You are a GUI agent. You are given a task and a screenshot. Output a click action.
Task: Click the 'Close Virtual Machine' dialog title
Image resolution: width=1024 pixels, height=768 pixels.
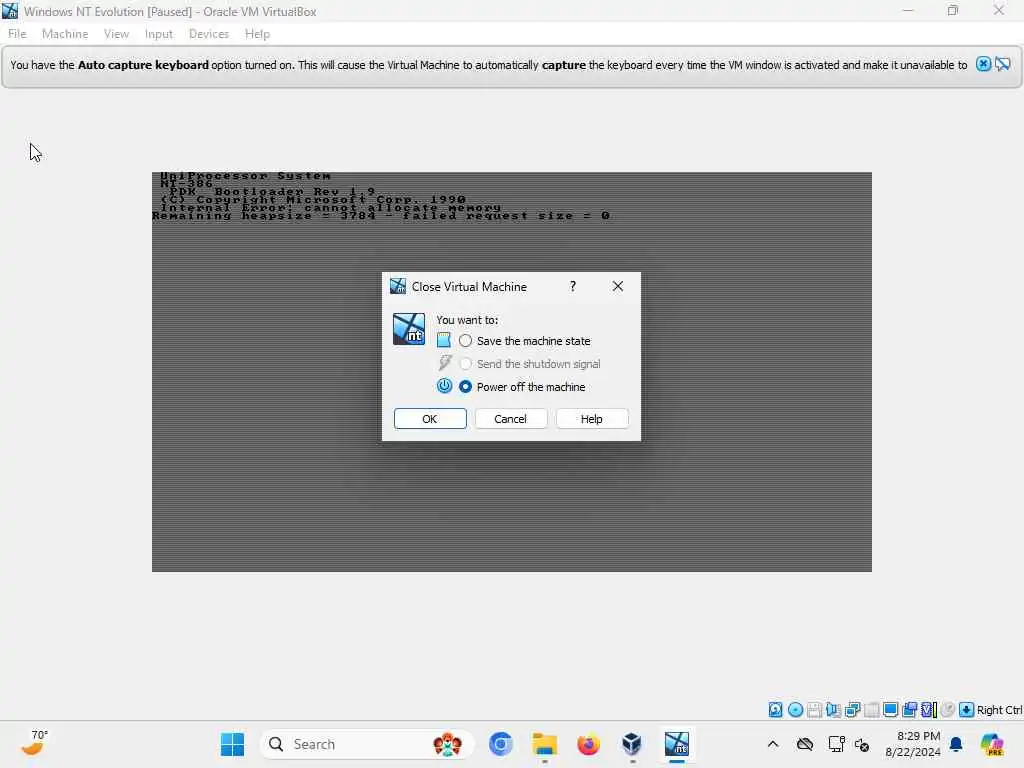pos(469,287)
